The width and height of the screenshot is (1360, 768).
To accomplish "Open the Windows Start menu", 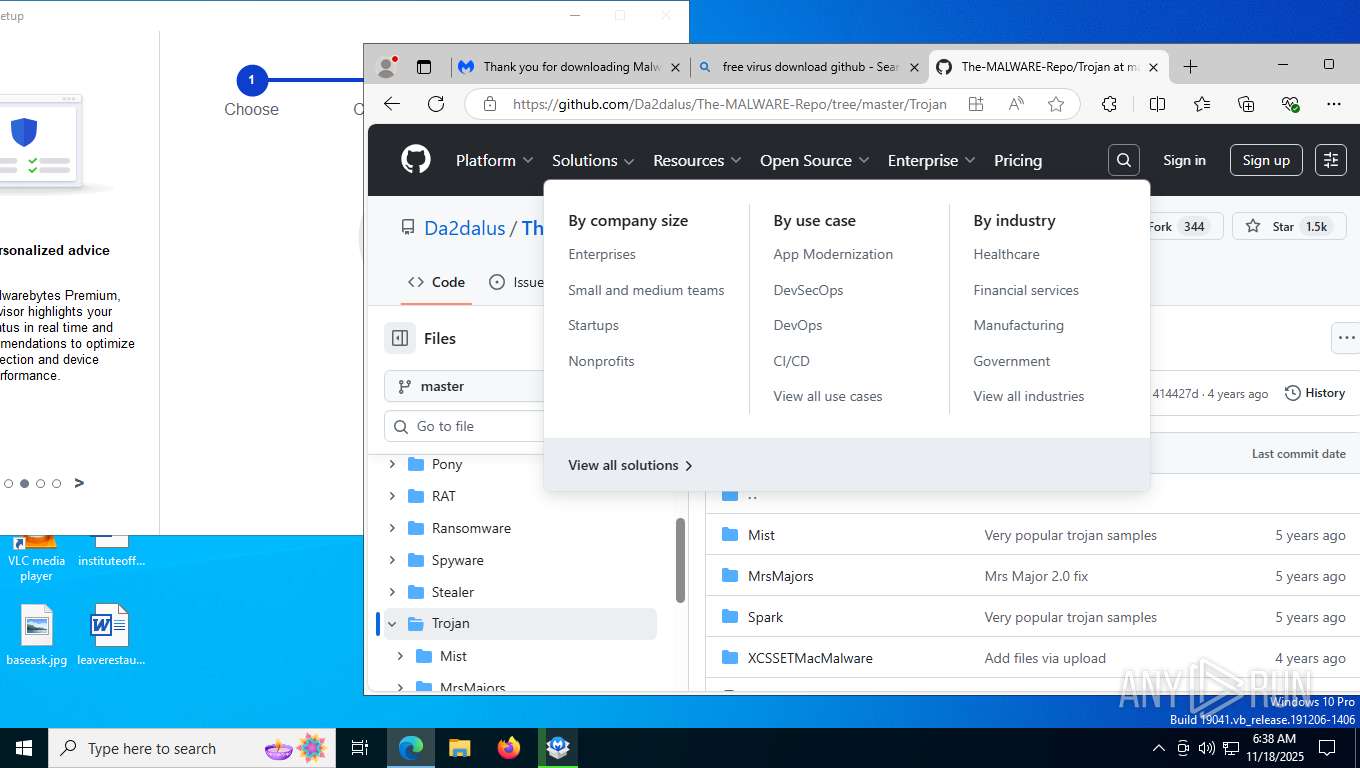I will coord(24,747).
